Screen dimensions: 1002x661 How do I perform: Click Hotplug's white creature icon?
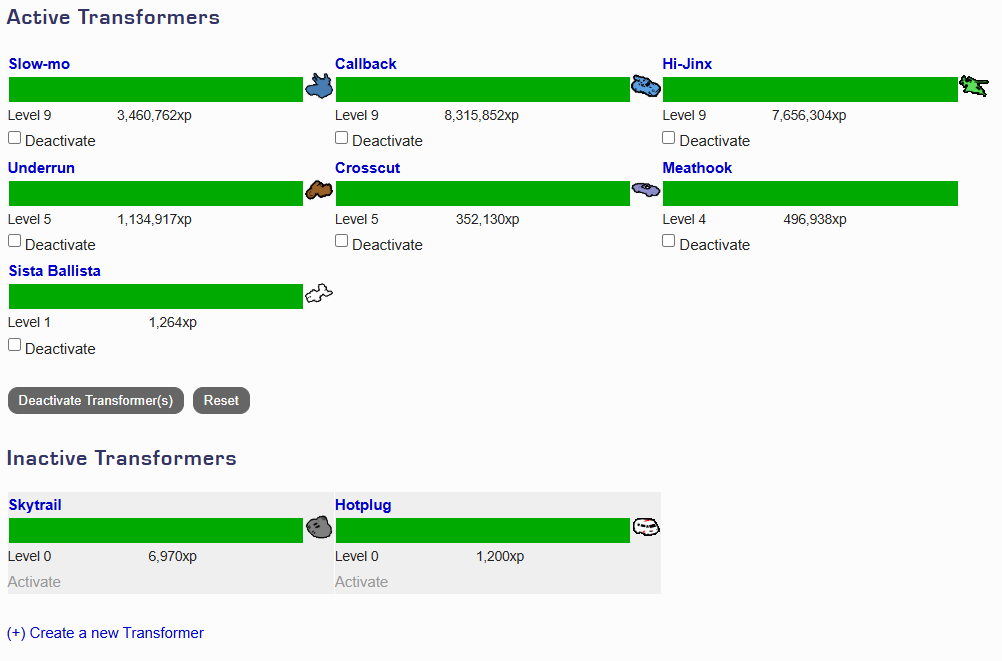point(646,526)
